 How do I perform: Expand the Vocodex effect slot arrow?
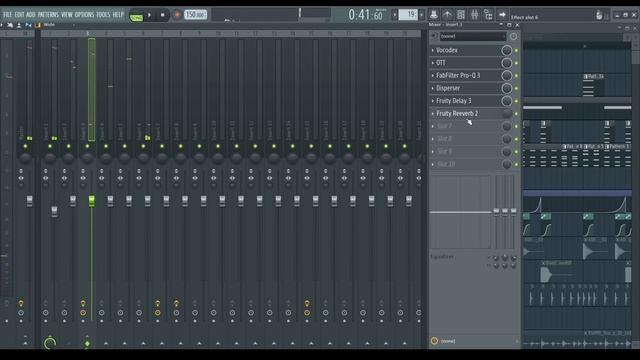point(433,50)
